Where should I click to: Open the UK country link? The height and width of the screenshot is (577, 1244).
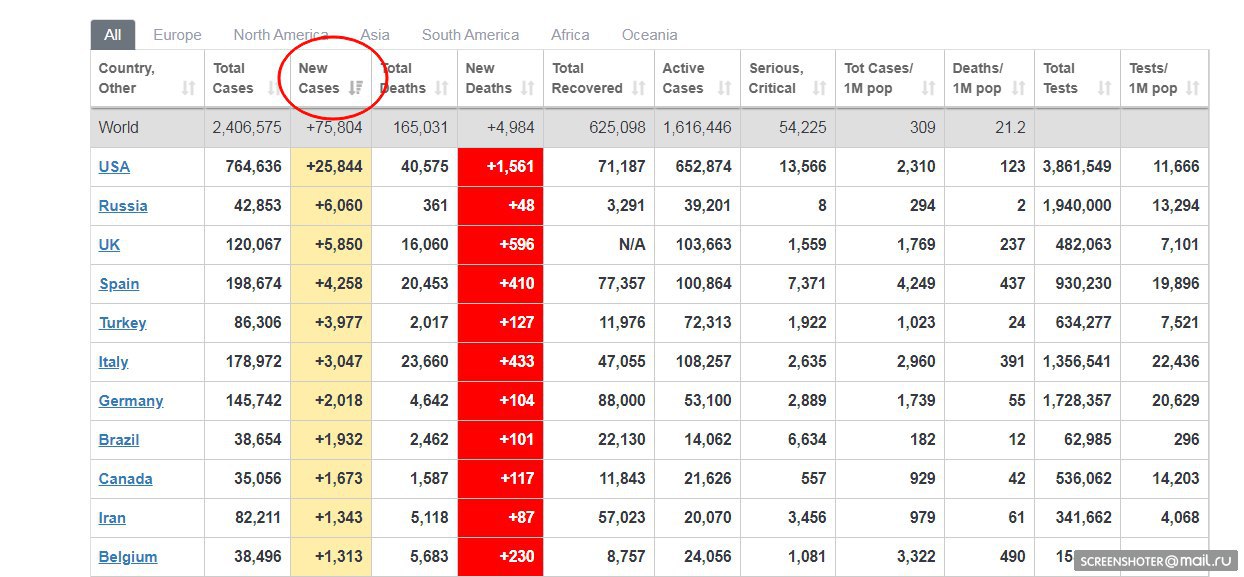click(109, 245)
